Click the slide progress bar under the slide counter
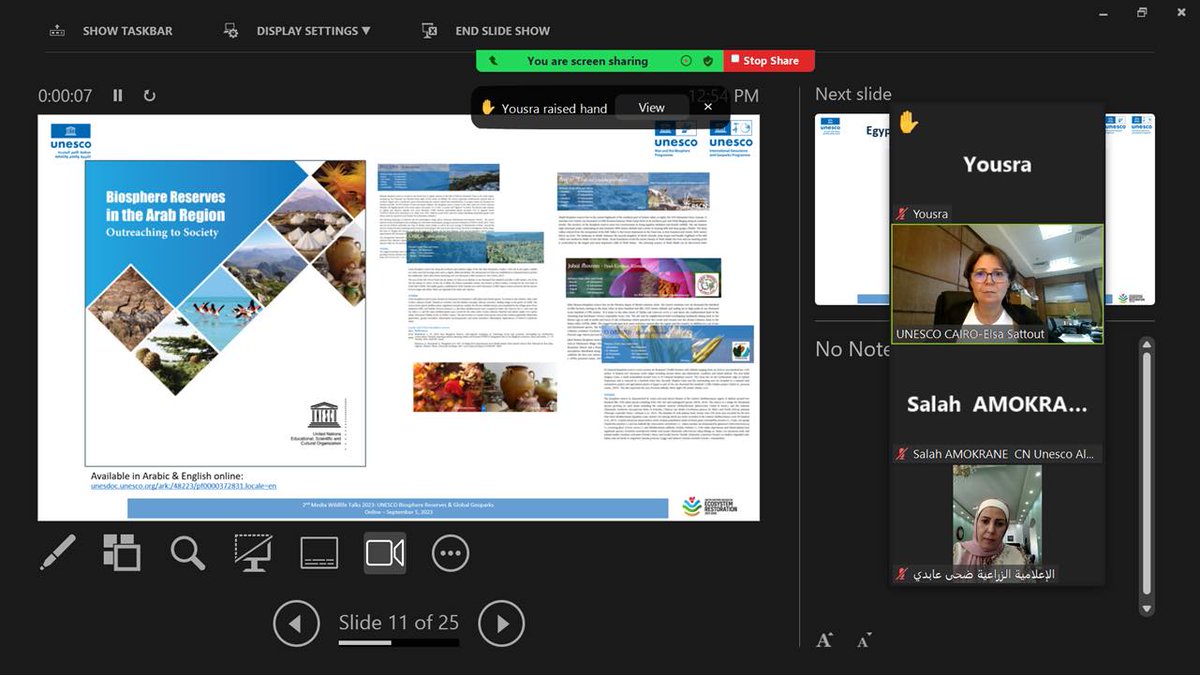The image size is (1200, 675). pyautogui.click(x=398, y=643)
